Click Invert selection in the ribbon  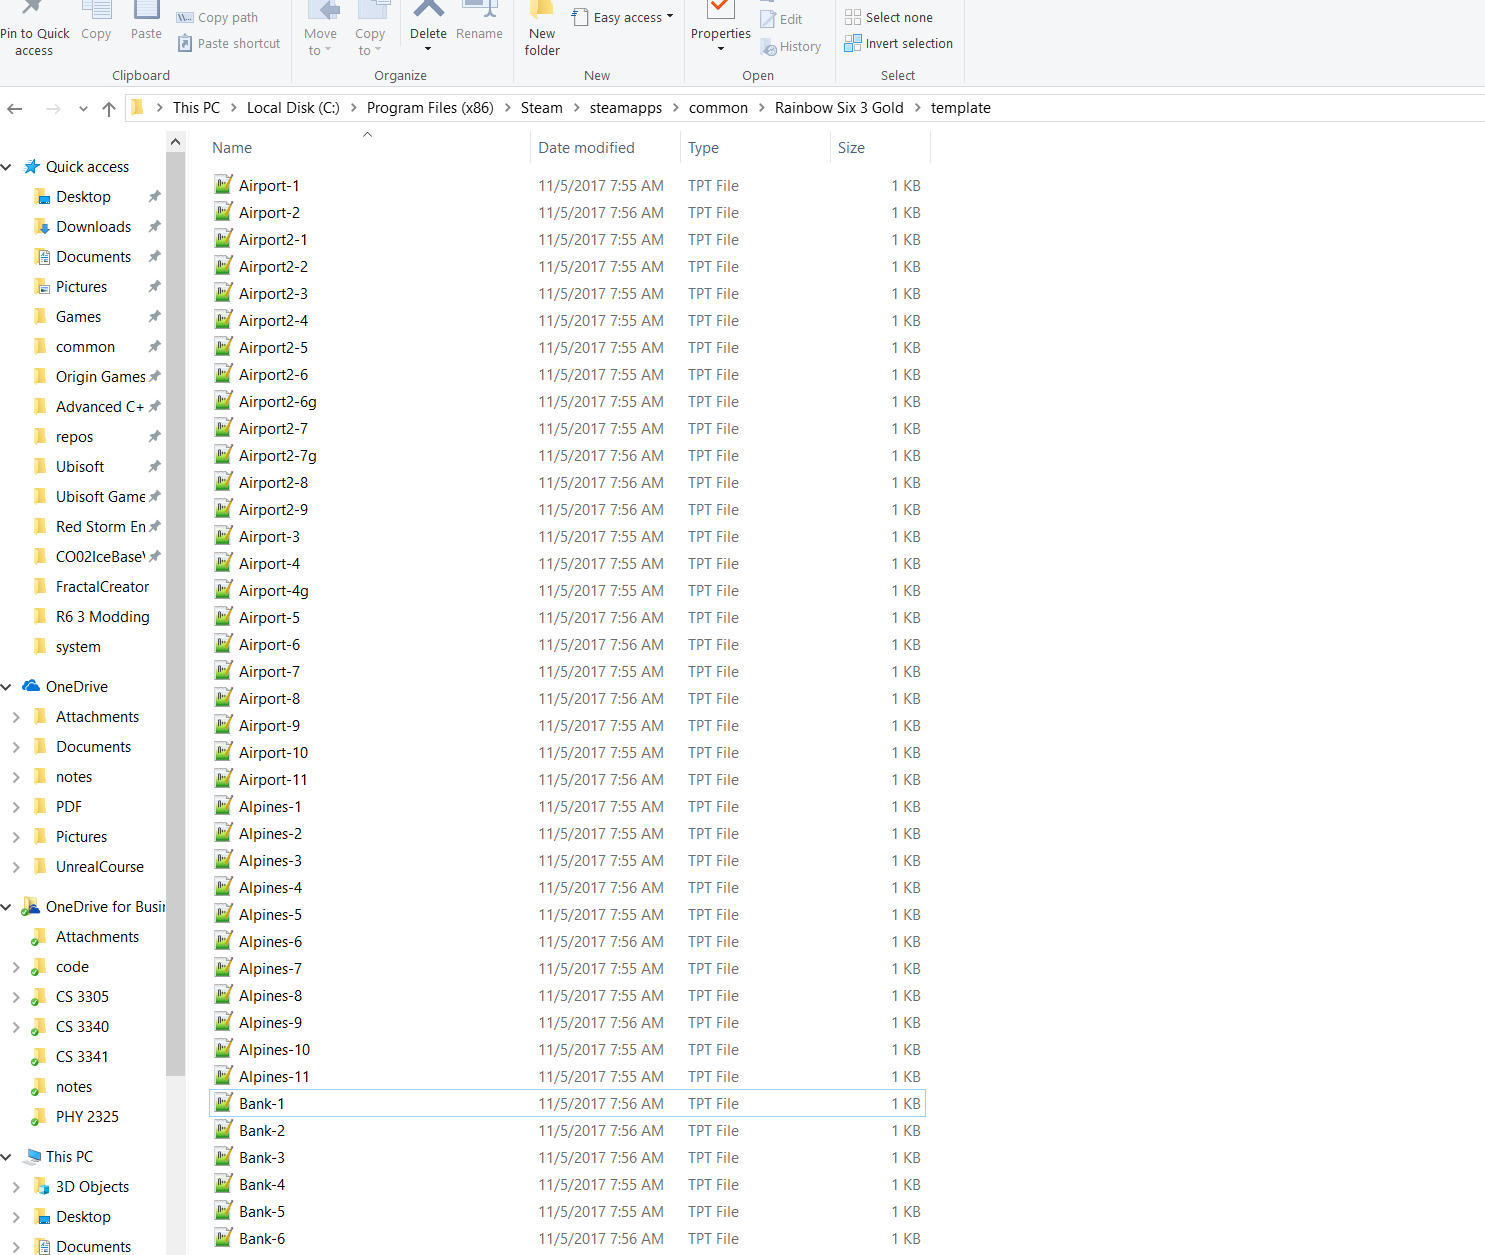(899, 43)
